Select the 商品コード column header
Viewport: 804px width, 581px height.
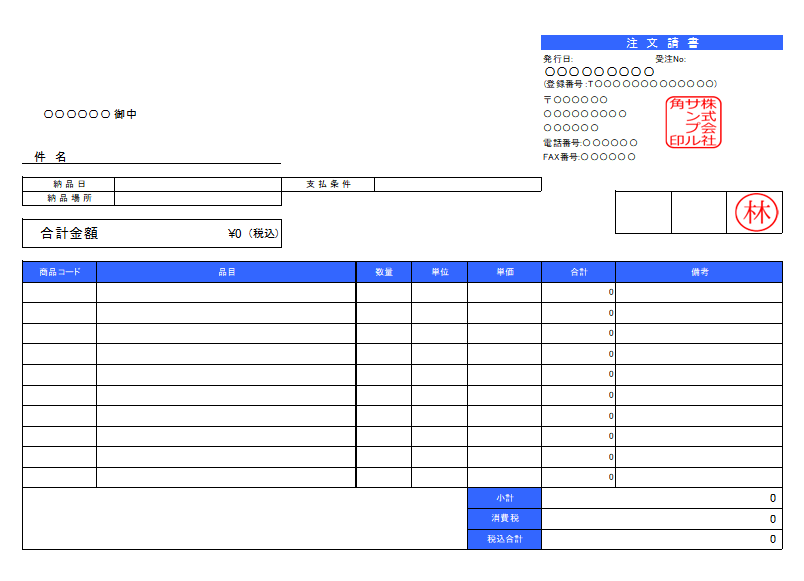point(59,272)
